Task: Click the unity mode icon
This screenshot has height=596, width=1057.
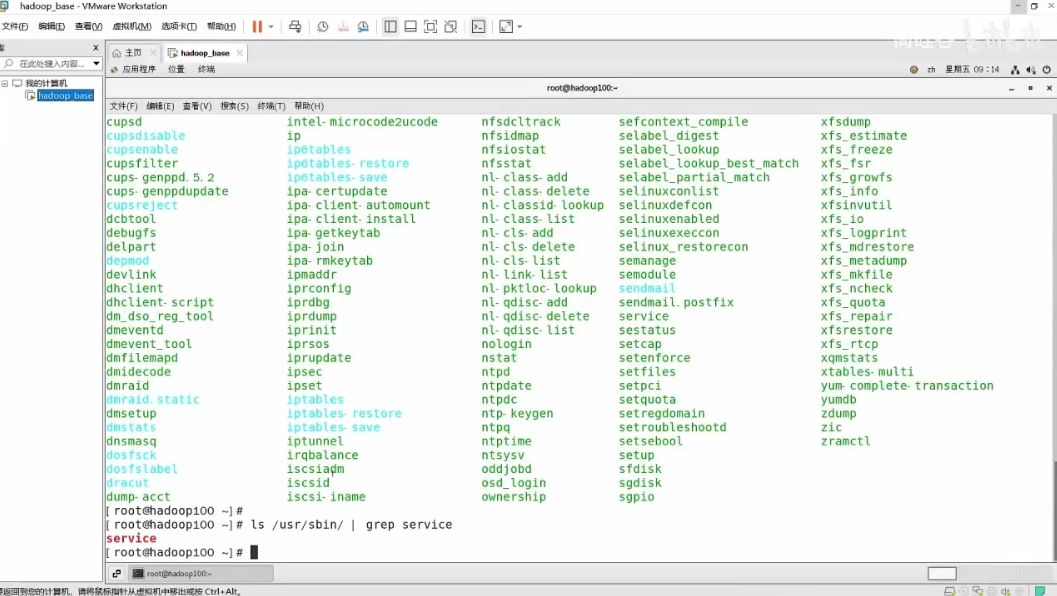Action: click(451, 26)
